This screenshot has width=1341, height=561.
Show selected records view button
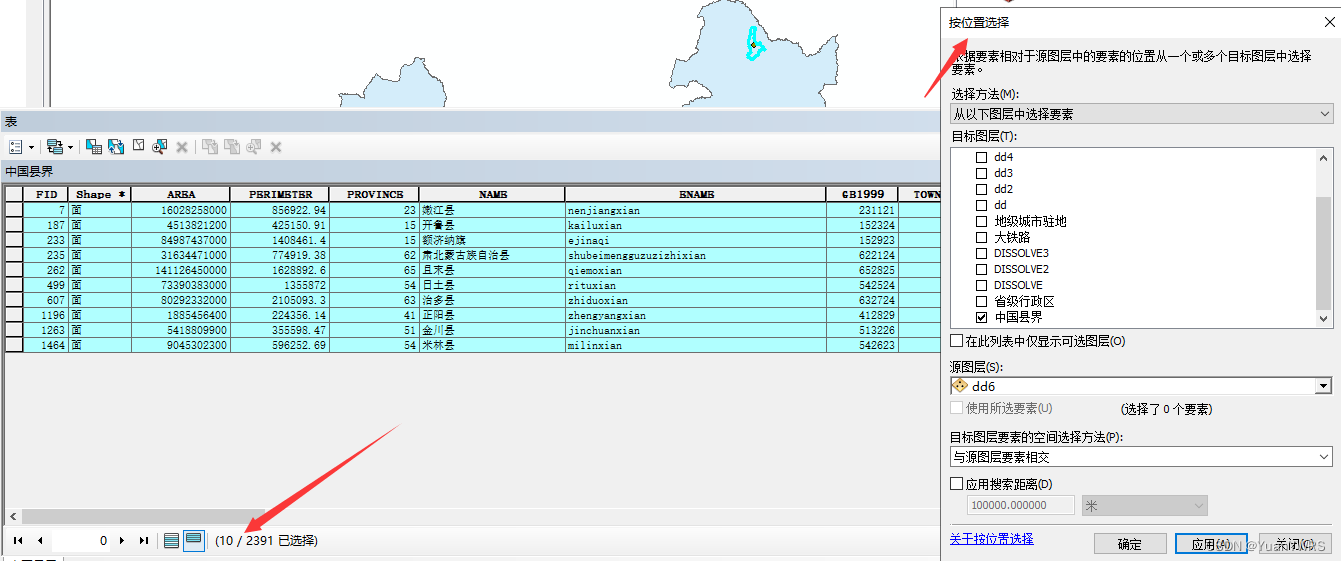tap(193, 540)
